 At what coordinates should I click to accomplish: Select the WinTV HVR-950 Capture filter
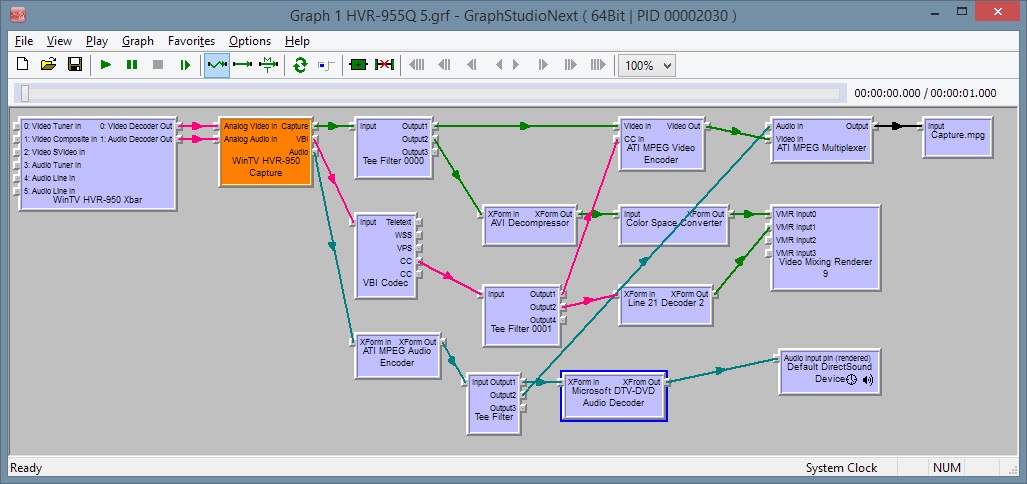(x=265, y=152)
